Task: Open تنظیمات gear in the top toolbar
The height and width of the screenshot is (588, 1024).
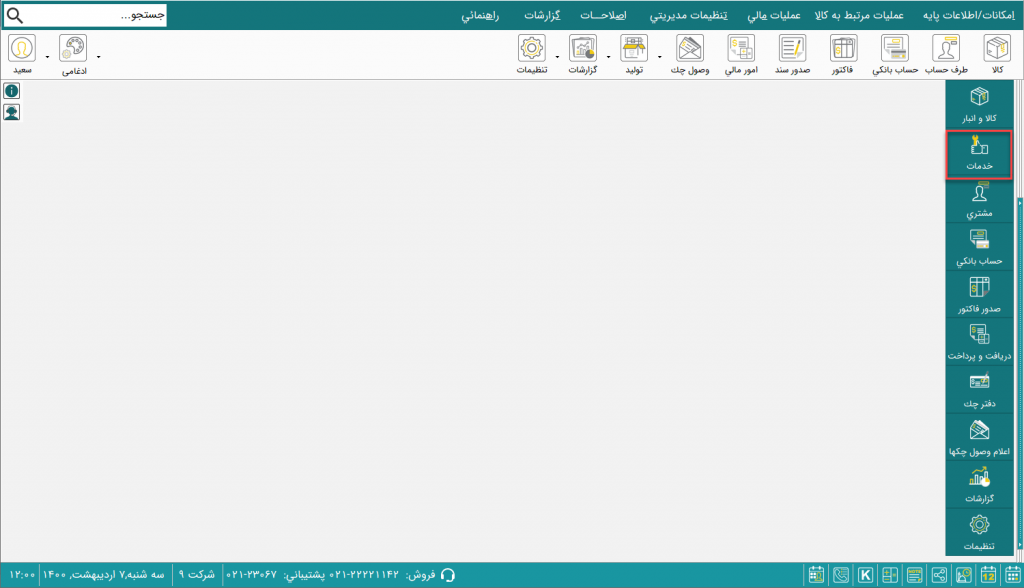Action: [x=532, y=54]
